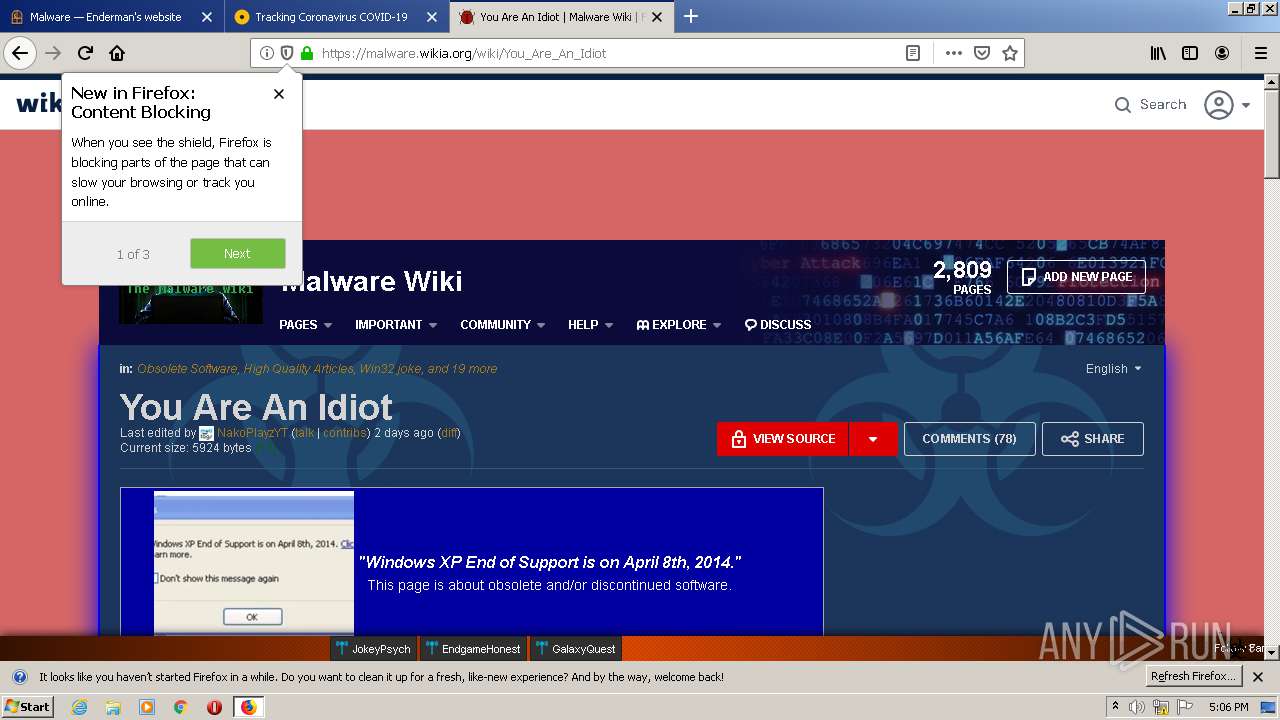Click the SHARE button
The image size is (1280, 720).
click(1093, 439)
